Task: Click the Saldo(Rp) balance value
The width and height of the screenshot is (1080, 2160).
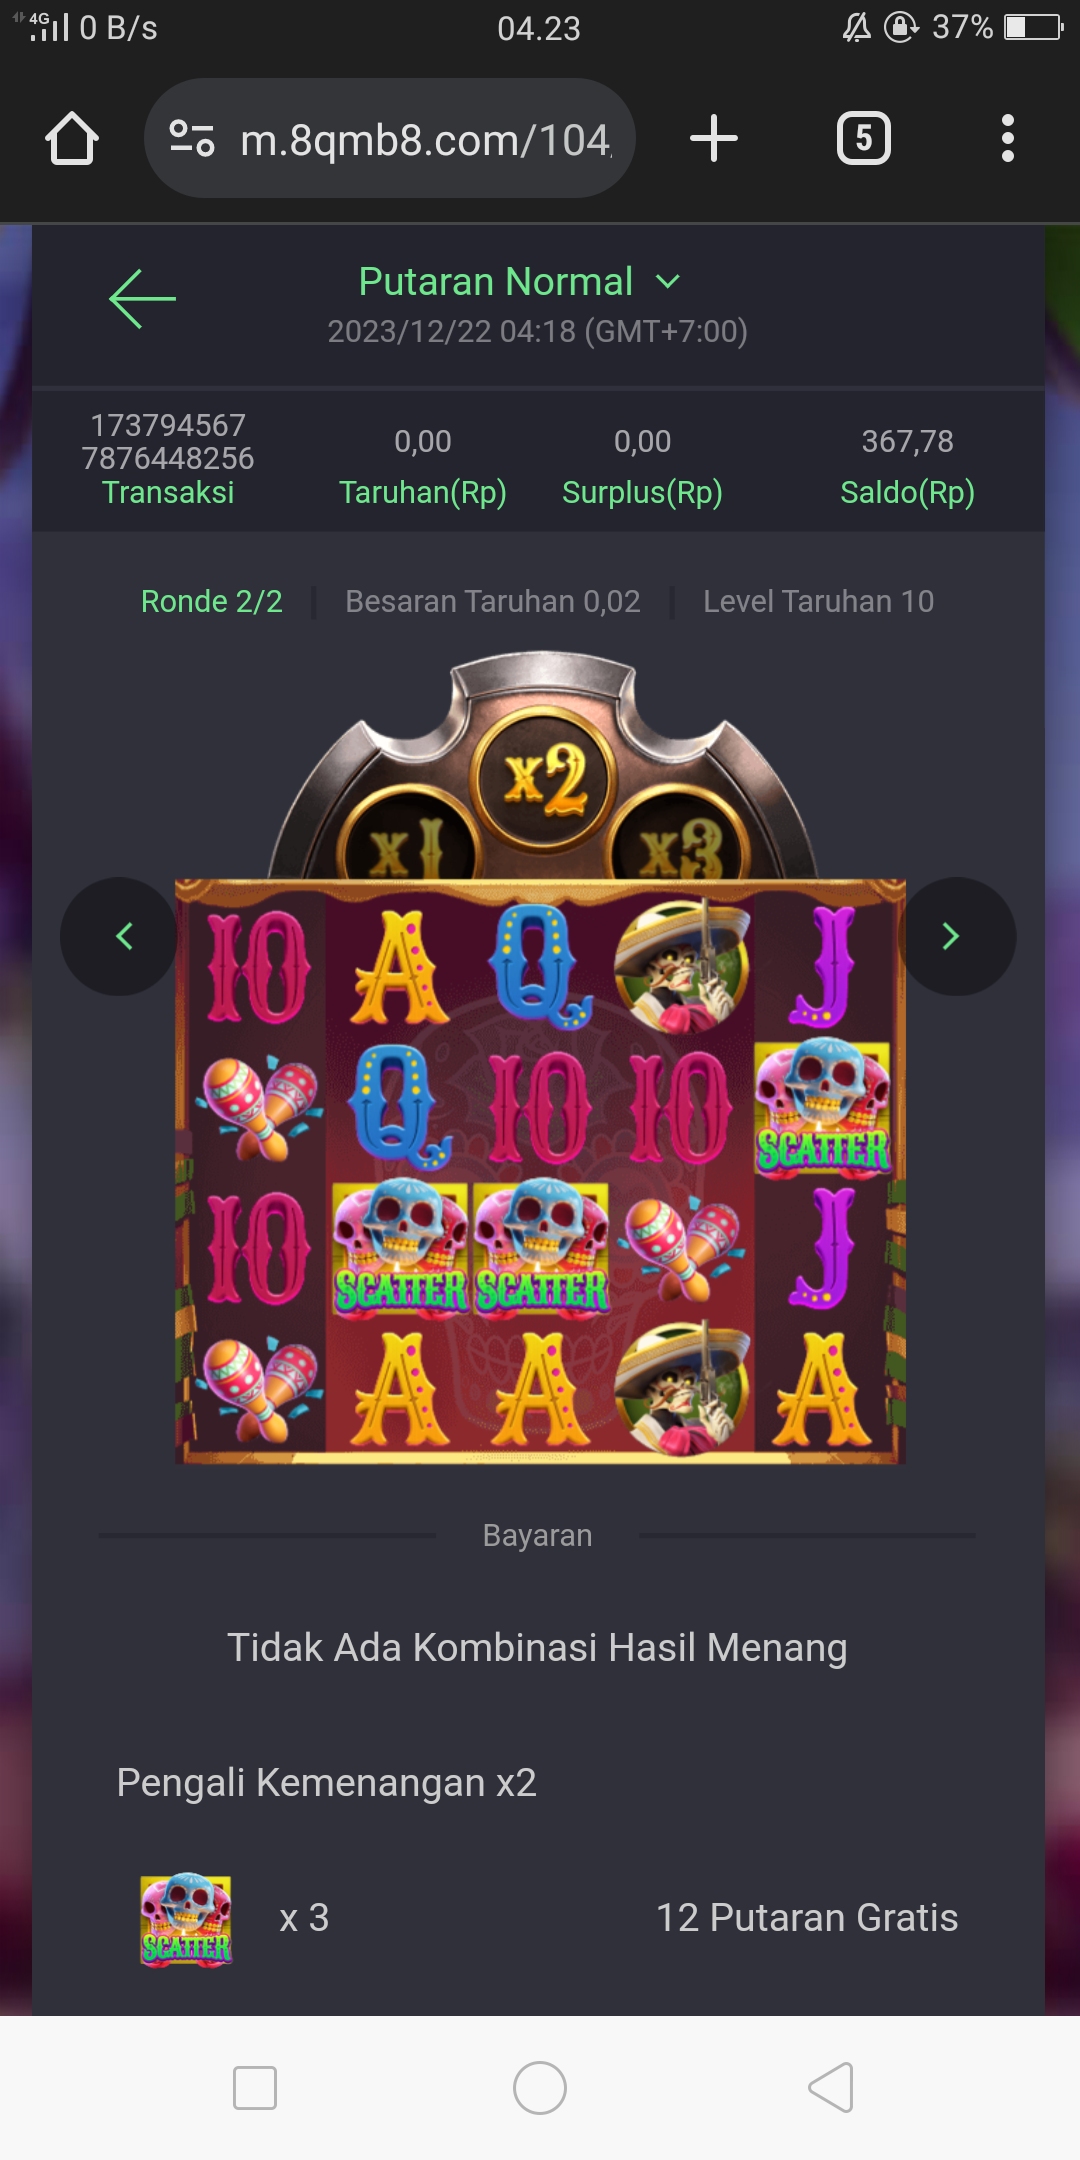Action: tap(908, 441)
